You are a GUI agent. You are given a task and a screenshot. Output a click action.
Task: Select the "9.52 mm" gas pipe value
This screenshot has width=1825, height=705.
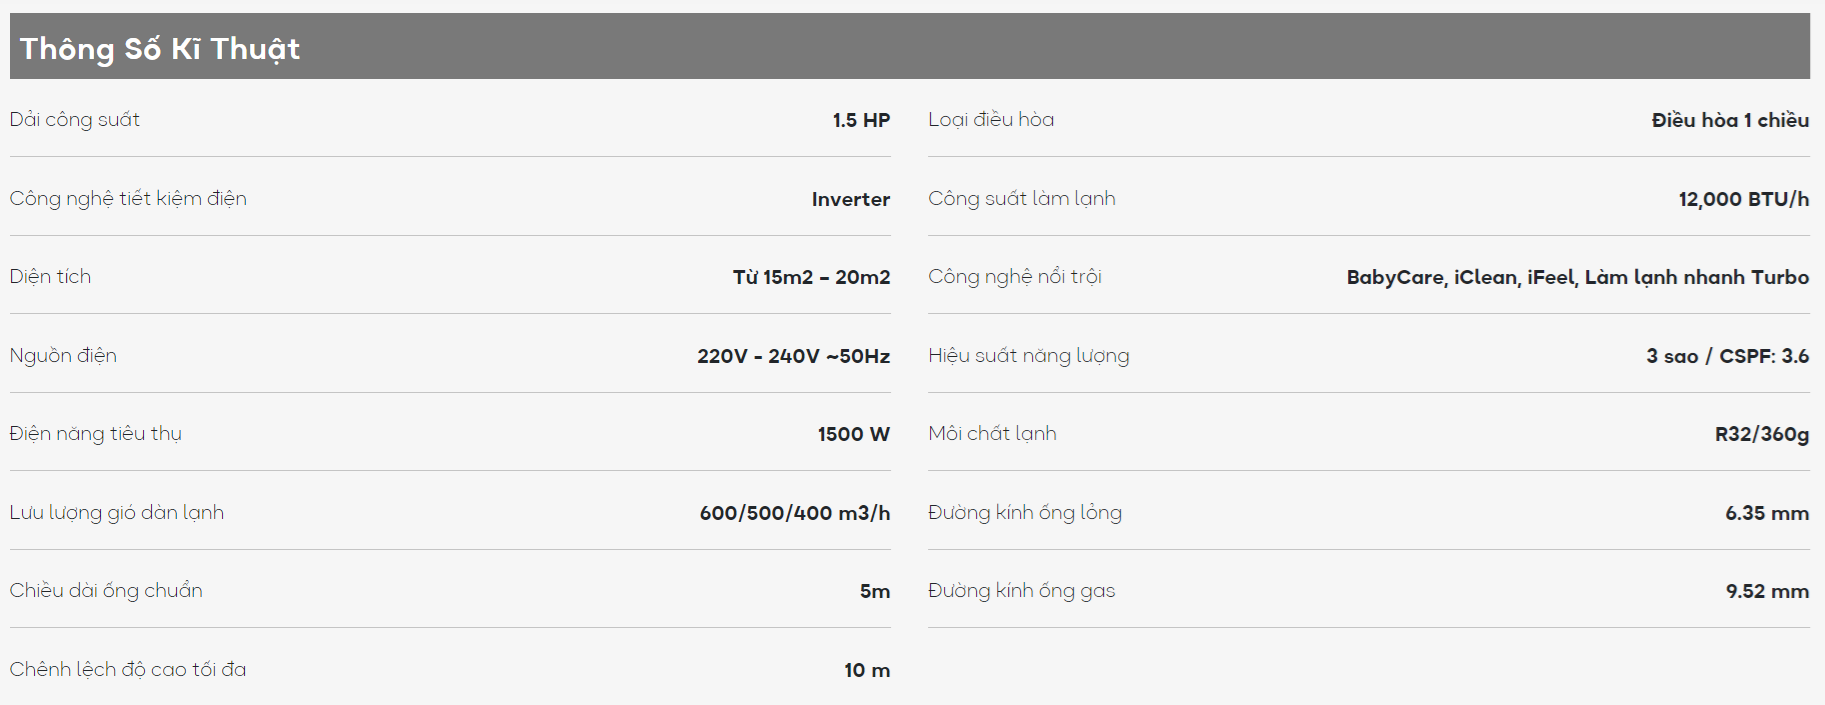[x=1766, y=591]
